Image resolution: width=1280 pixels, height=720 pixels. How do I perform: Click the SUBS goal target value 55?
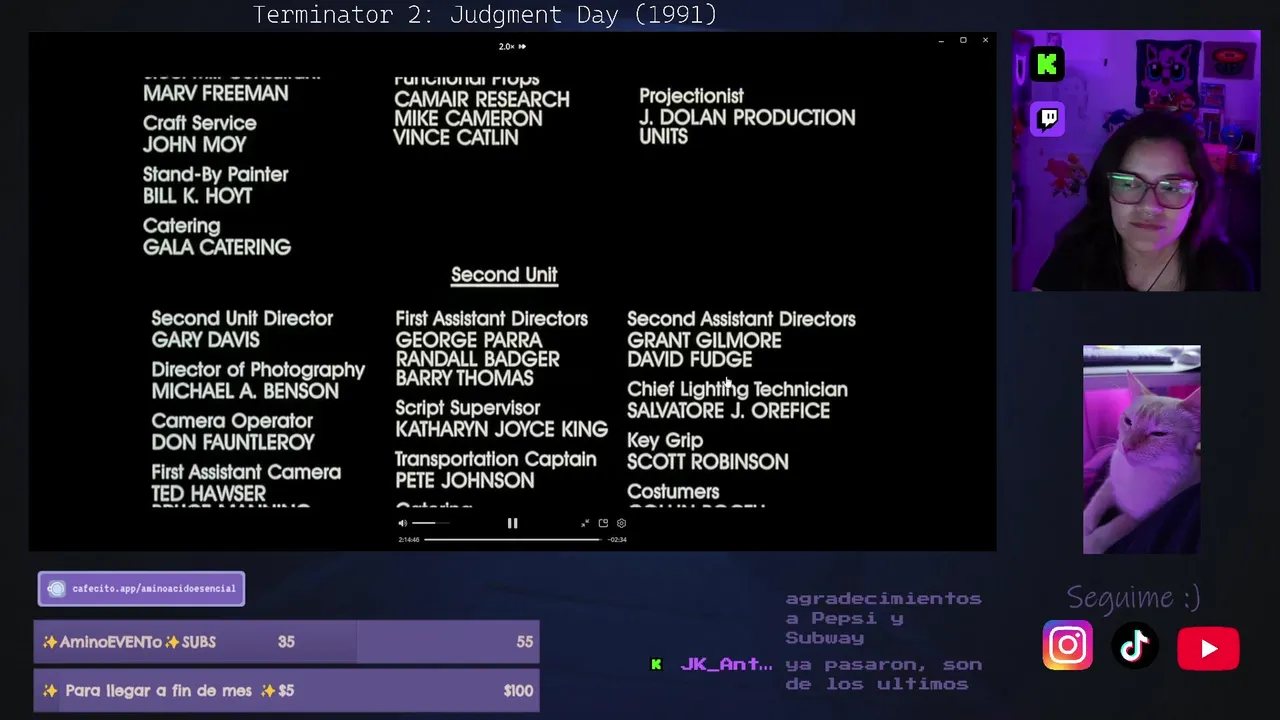[x=524, y=642]
